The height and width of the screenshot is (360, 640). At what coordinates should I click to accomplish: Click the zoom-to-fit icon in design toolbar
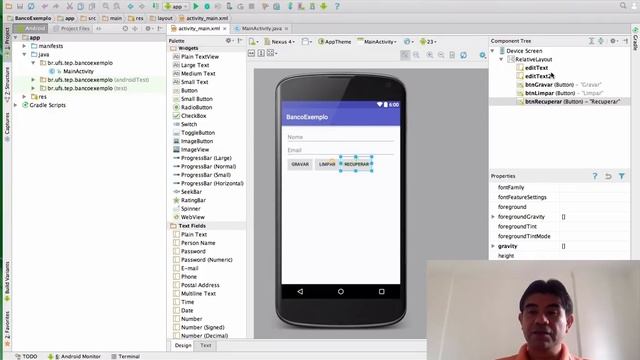coord(405,55)
